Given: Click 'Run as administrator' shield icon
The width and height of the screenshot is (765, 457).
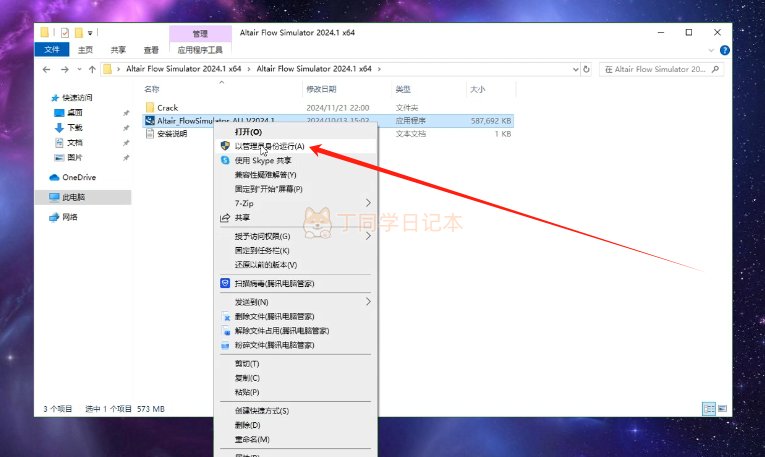Looking at the screenshot, I should coord(225,146).
